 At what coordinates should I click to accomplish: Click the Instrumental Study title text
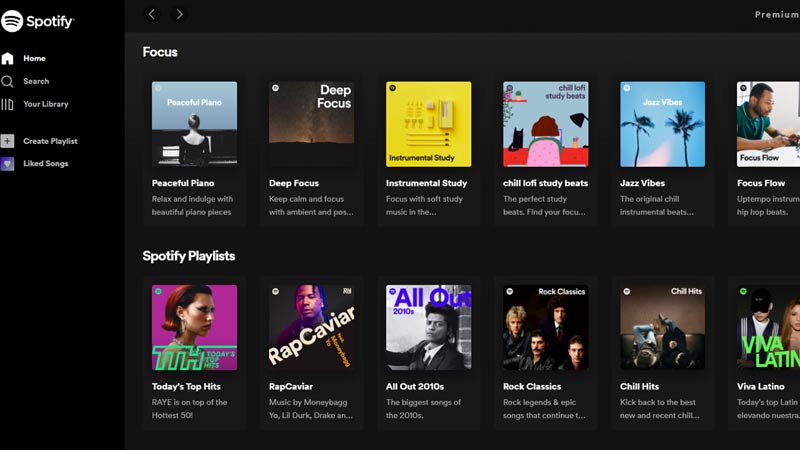click(x=427, y=183)
